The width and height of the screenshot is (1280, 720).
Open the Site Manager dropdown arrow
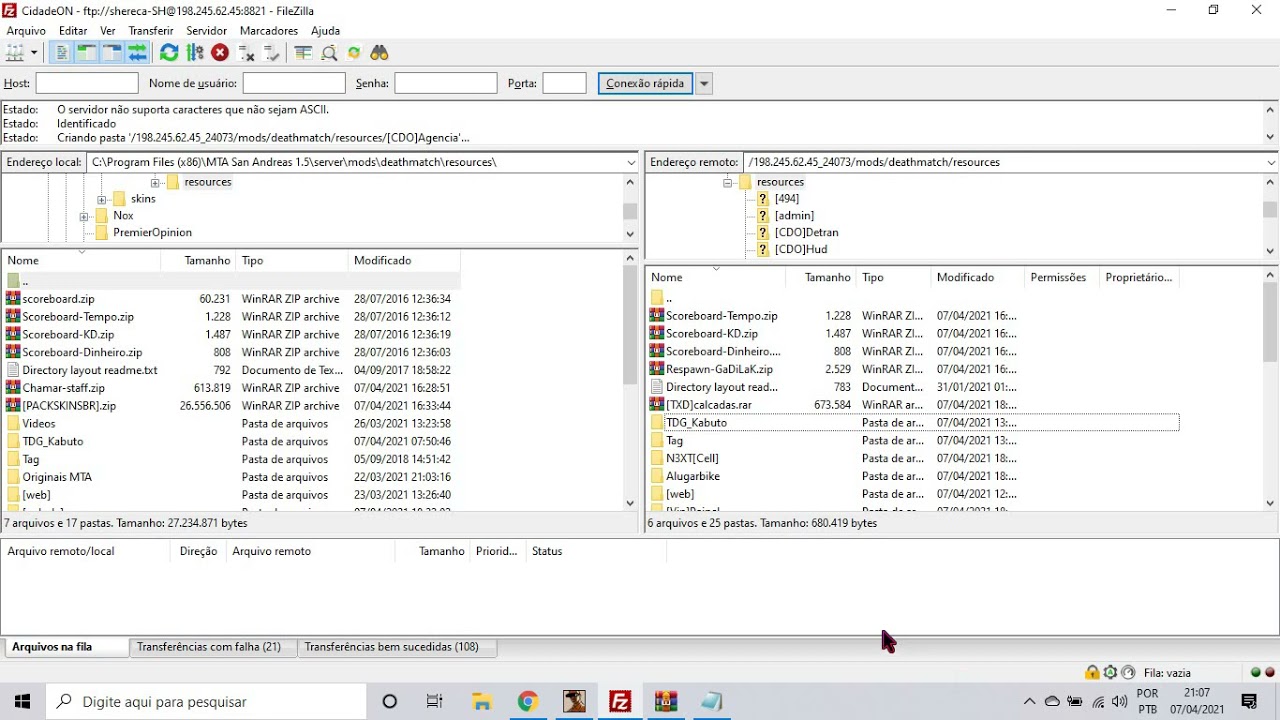[34, 53]
